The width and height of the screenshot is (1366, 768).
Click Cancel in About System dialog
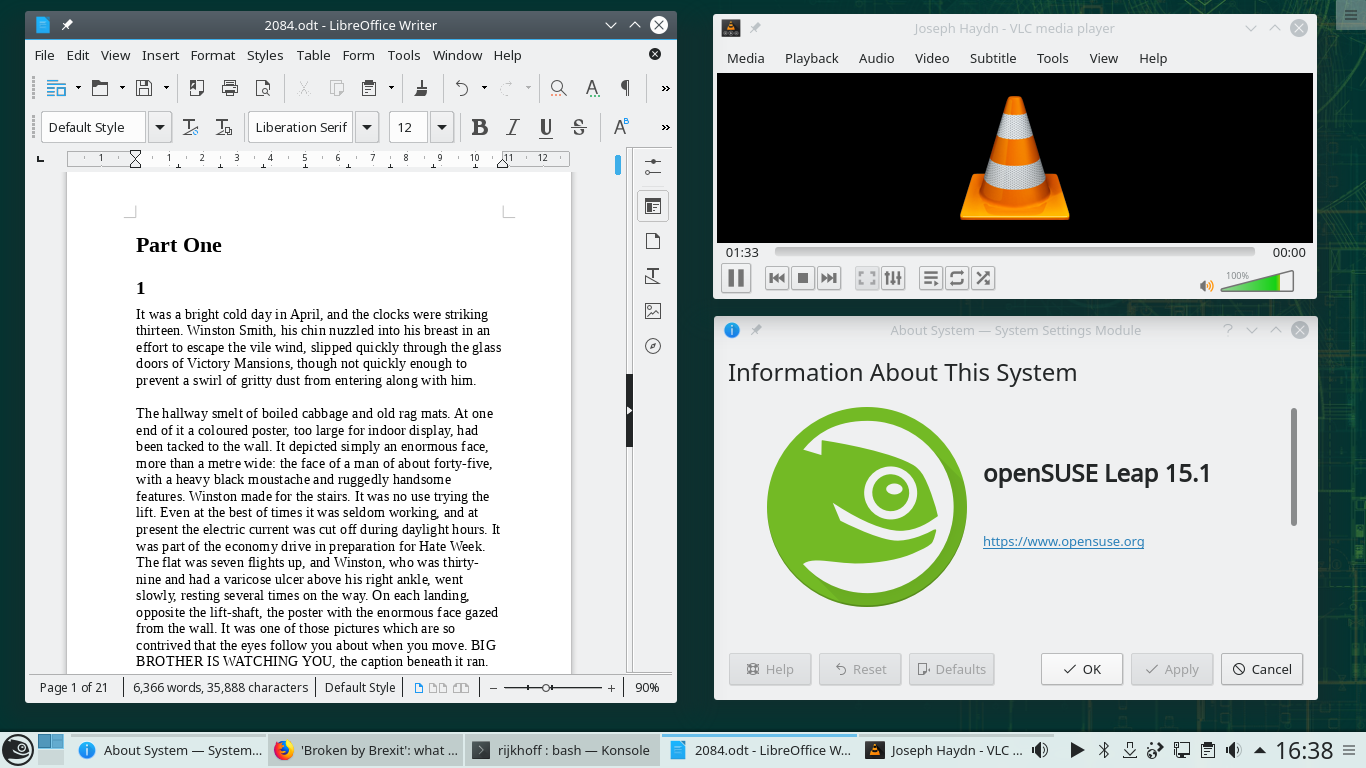tap(1262, 669)
